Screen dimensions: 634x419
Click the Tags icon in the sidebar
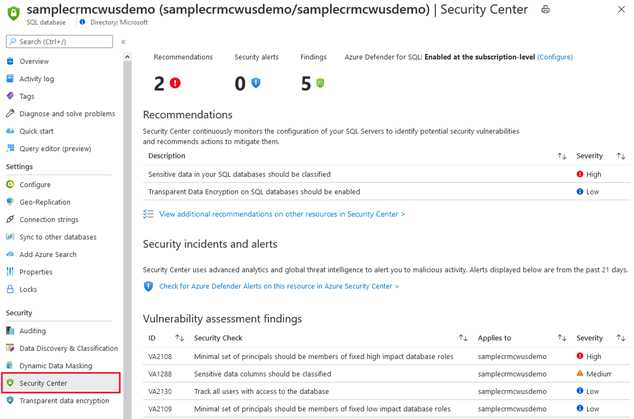tap(10, 96)
